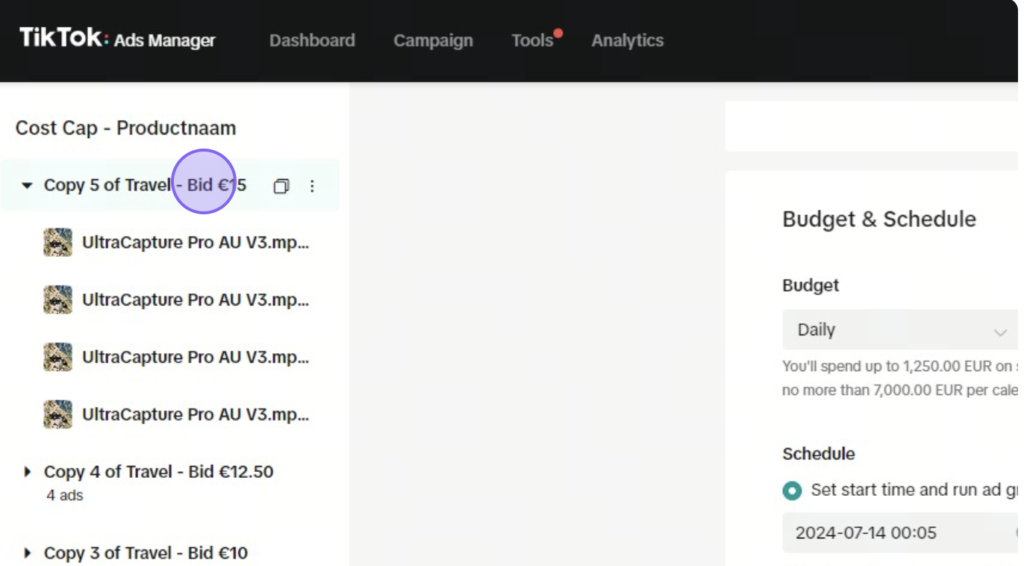
Task: Click the duplicate icon for Copy 5
Action: point(281,186)
